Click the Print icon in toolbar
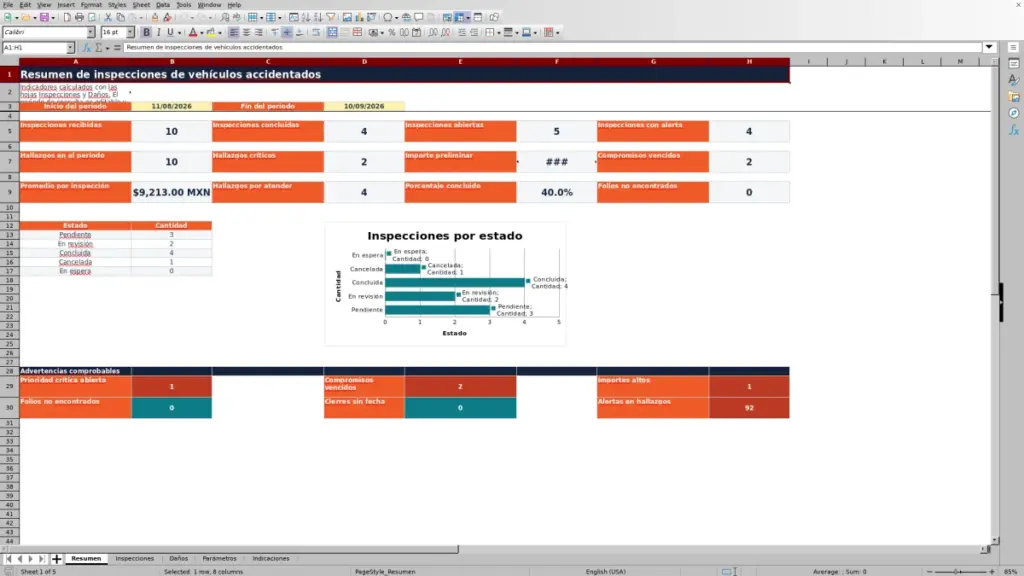1024x576 pixels. pyautogui.click(x=79, y=17)
